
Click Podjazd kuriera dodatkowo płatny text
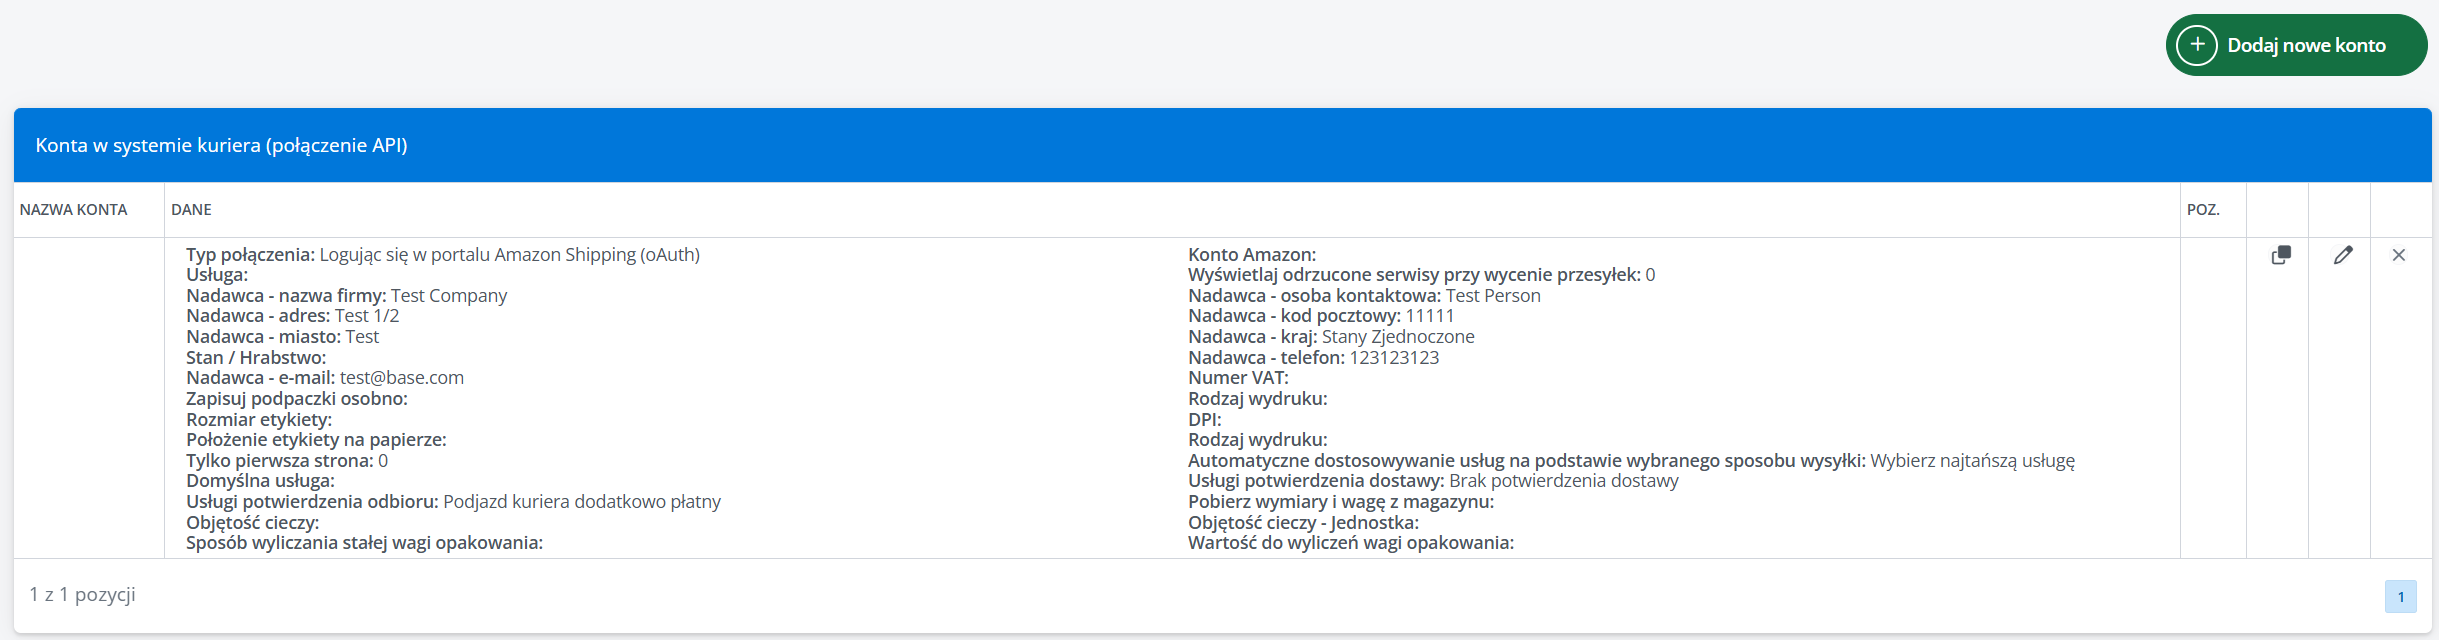[581, 502]
